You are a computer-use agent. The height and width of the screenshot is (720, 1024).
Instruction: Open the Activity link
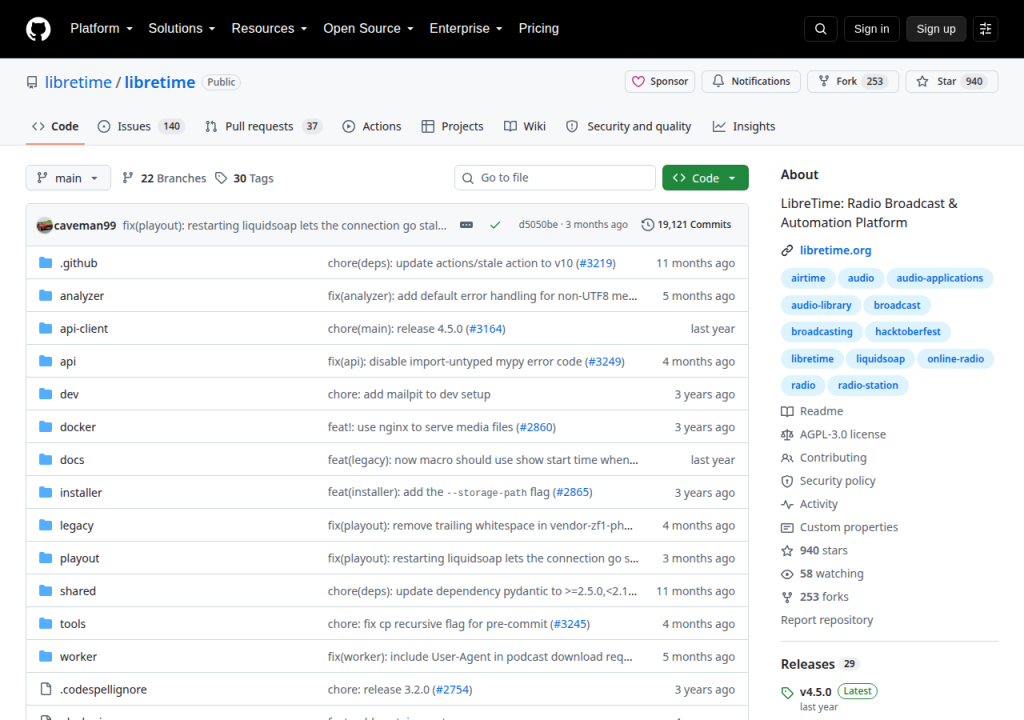pyautogui.click(x=810, y=504)
